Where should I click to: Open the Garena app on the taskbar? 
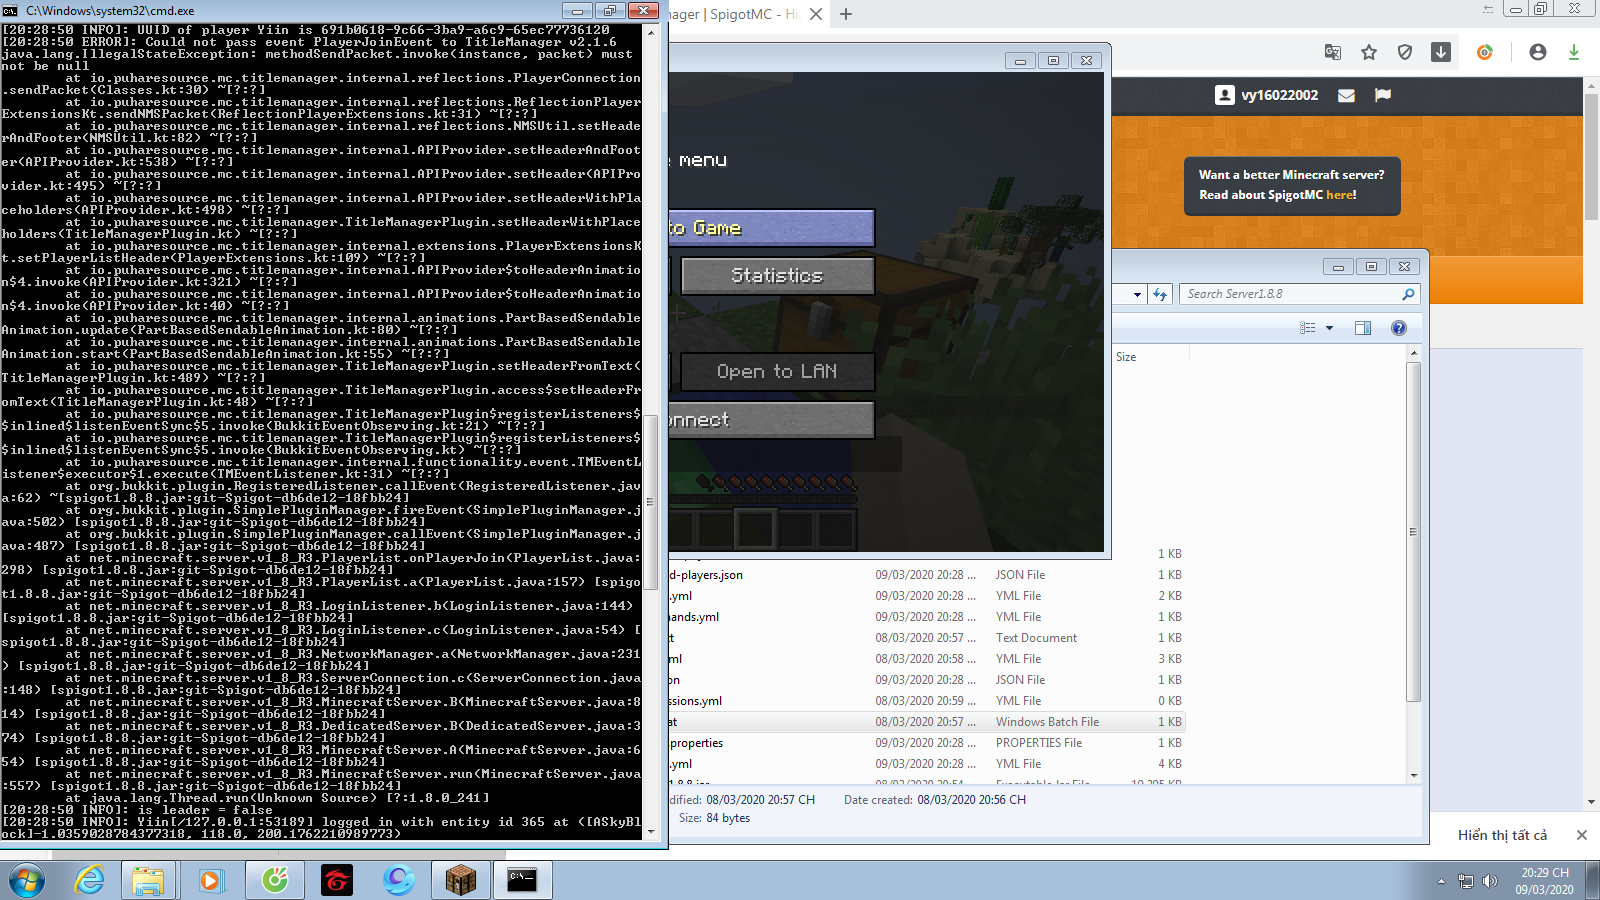pyautogui.click(x=337, y=880)
